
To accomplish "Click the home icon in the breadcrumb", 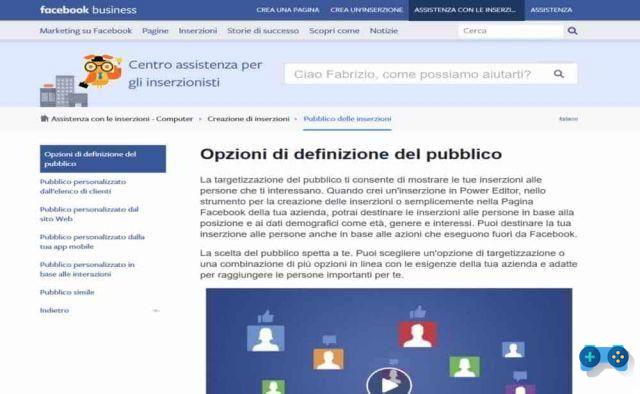I will [x=44, y=119].
